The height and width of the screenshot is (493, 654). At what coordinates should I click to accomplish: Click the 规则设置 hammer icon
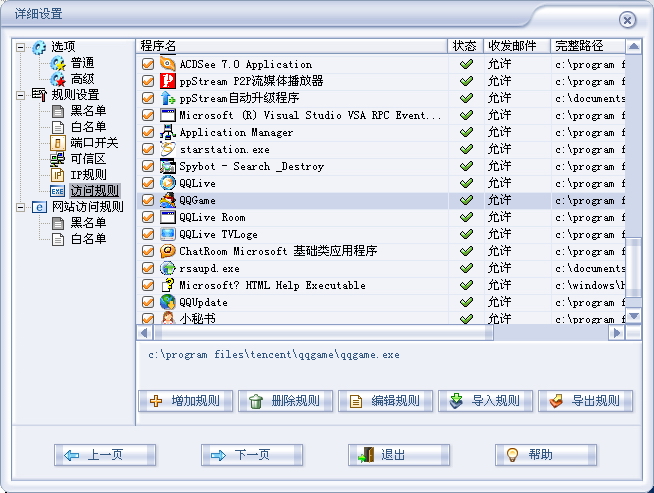tap(39, 95)
